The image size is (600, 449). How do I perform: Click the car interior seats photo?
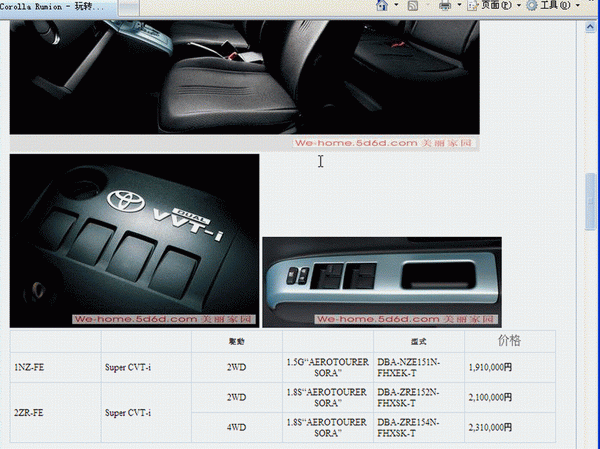245,77
